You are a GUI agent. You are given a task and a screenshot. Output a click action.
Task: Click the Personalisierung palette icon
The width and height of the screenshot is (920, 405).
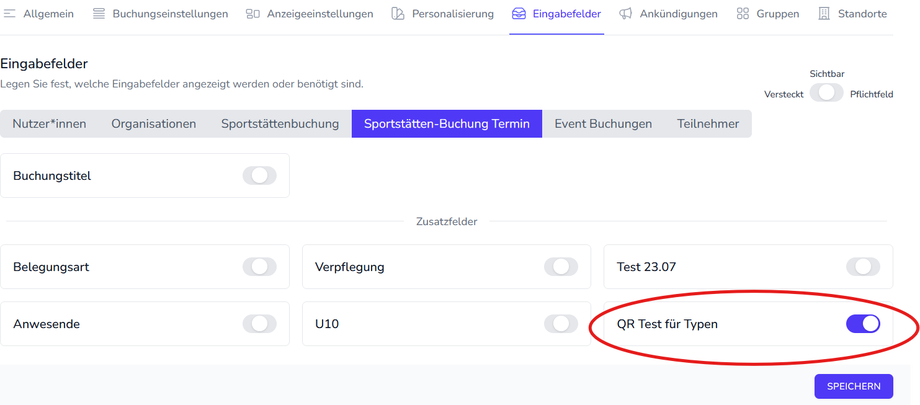tap(398, 14)
